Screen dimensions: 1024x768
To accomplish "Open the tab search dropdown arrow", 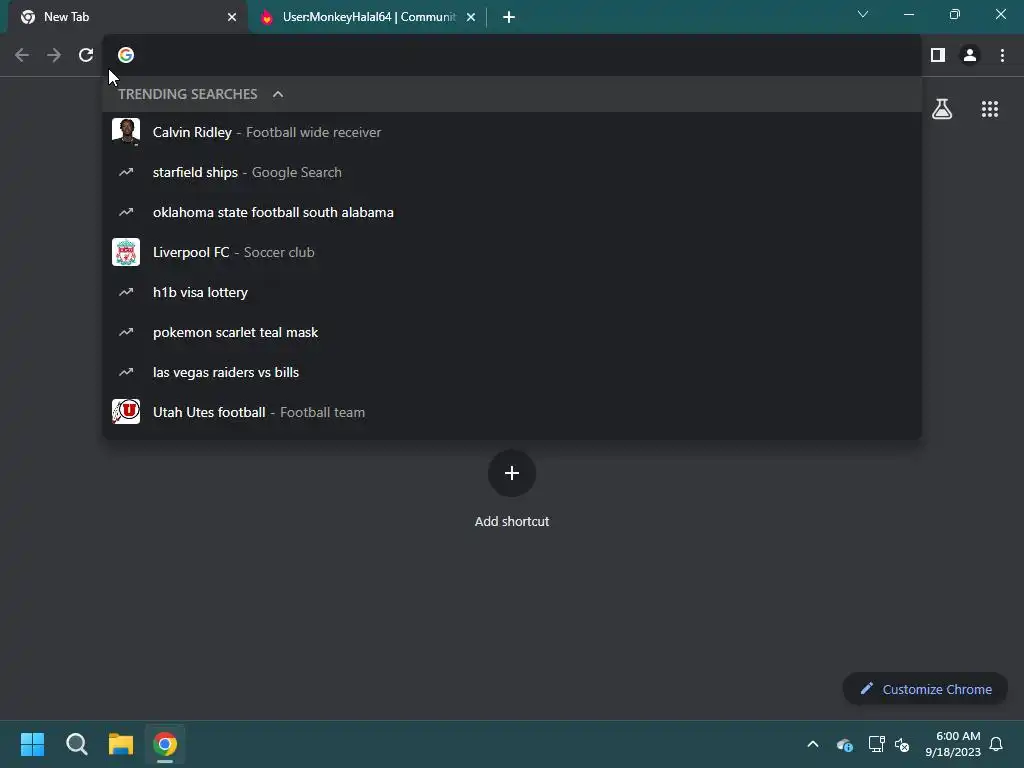I will pyautogui.click(x=863, y=14).
